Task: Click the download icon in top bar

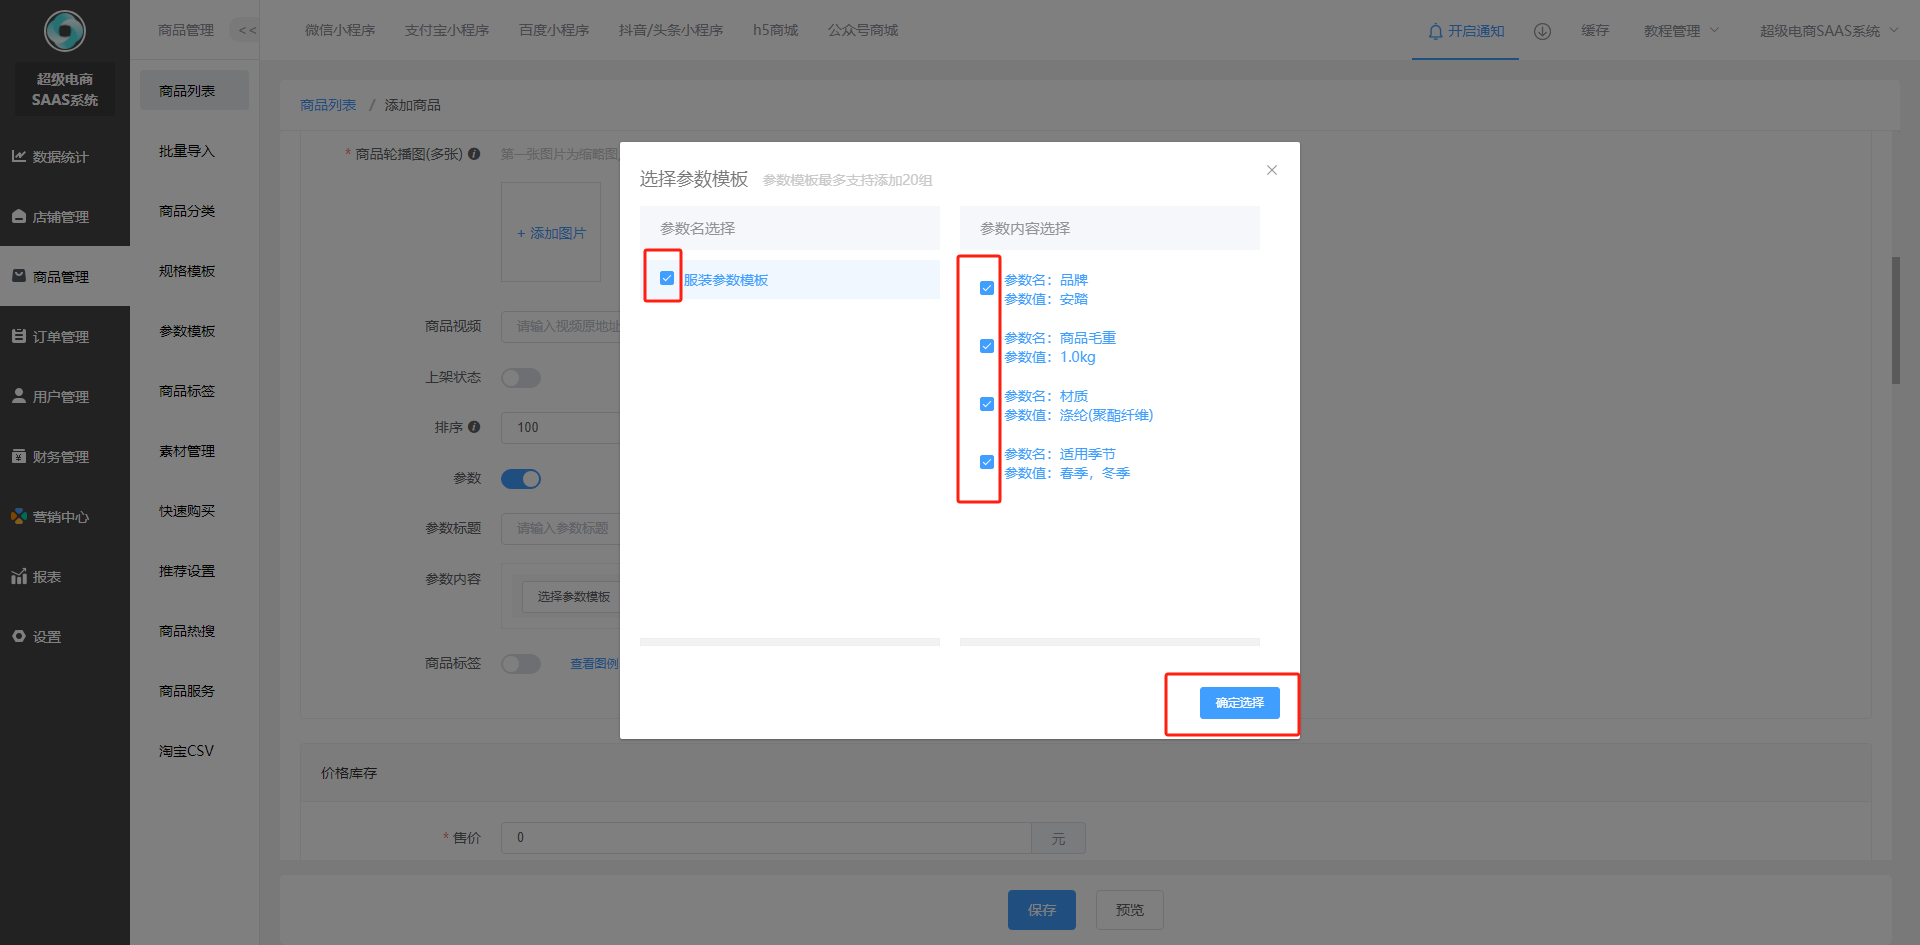Action: click(1542, 31)
